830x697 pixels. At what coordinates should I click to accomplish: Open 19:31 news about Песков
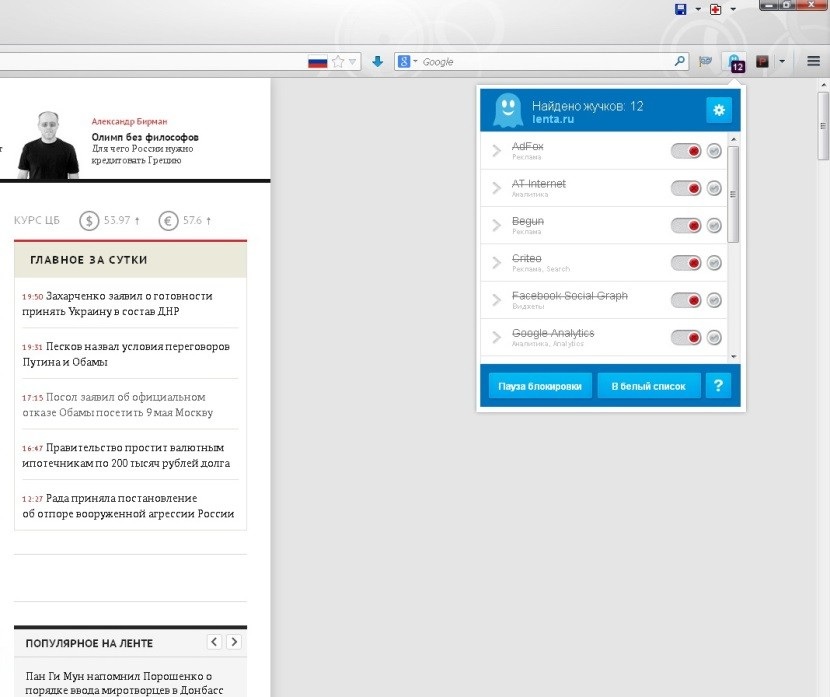[x=126, y=354]
